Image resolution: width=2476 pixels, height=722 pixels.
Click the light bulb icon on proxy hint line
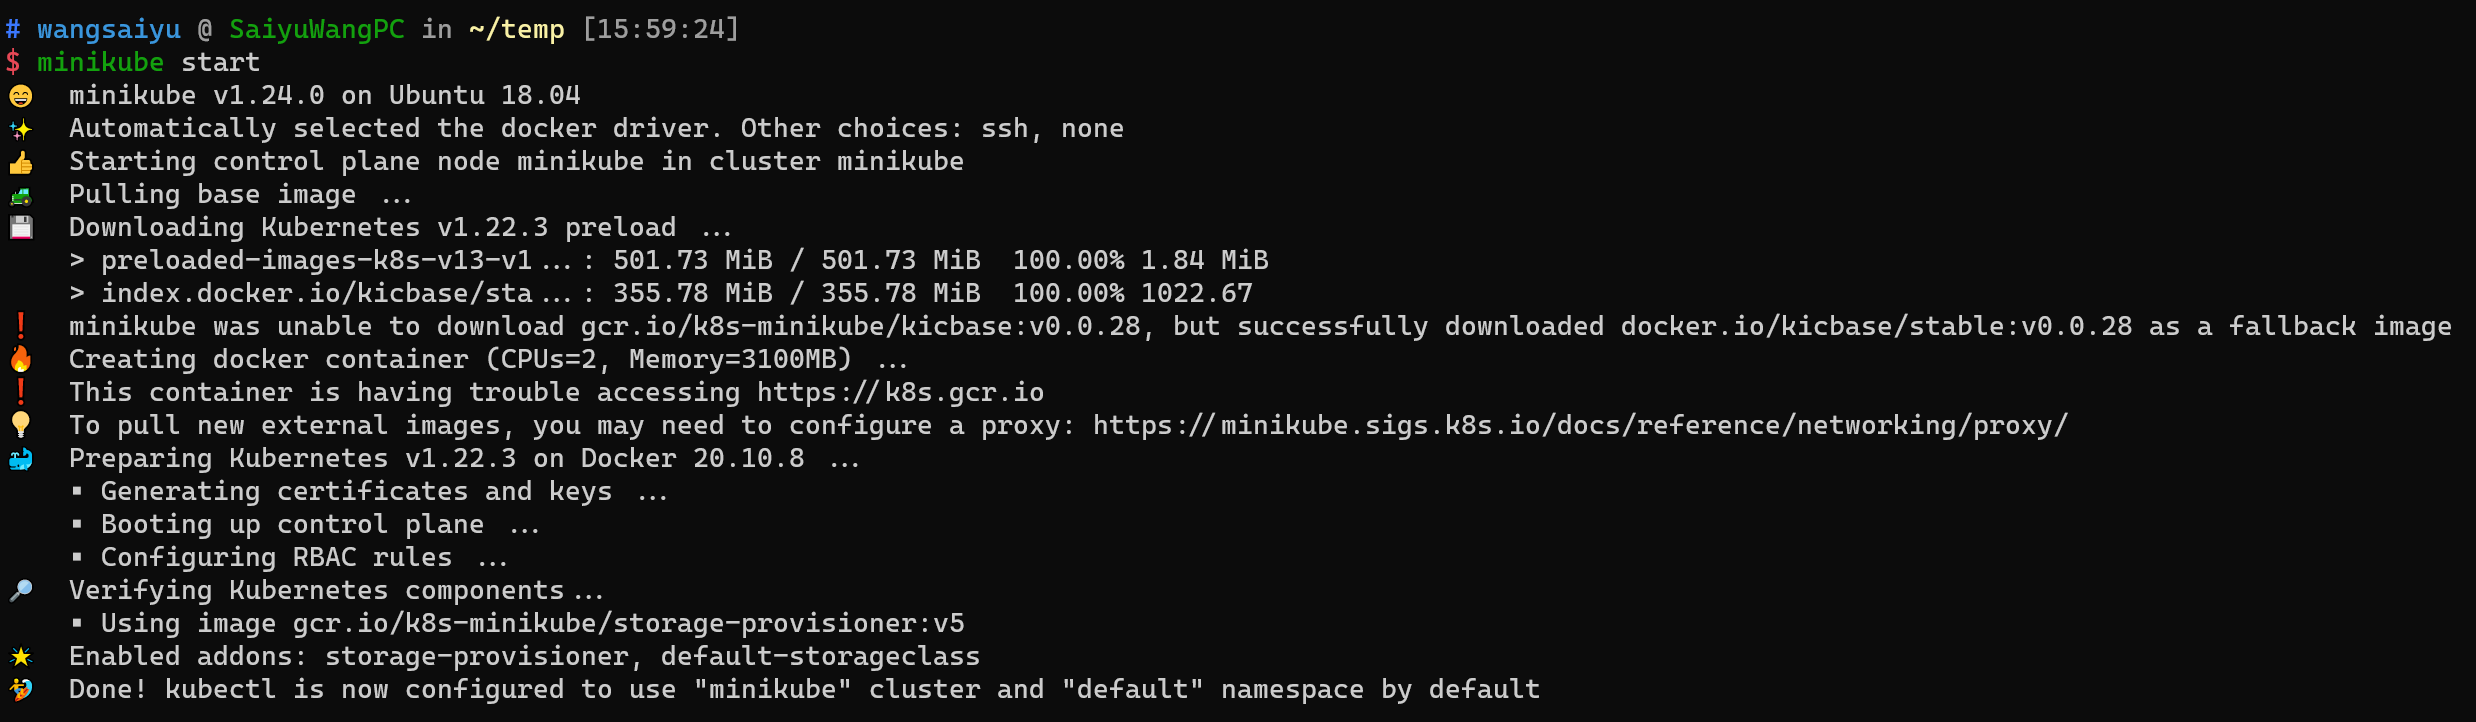[x=21, y=425]
